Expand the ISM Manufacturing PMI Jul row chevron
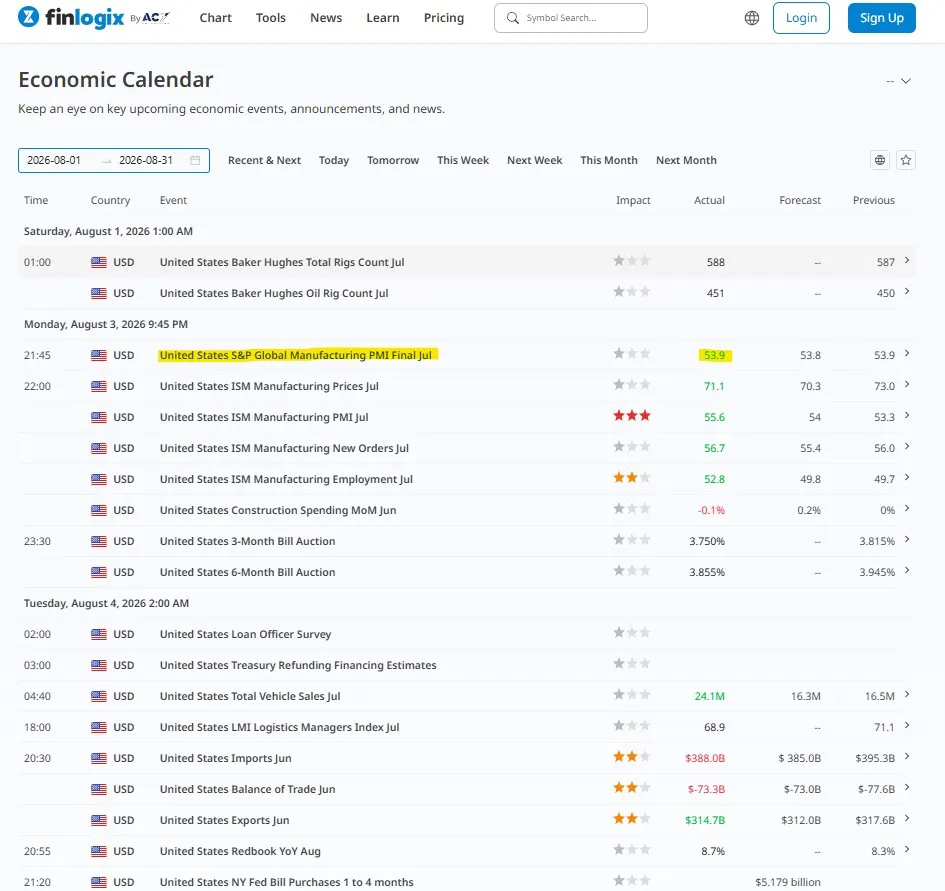The width and height of the screenshot is (945, 891). tap(906, 415)
